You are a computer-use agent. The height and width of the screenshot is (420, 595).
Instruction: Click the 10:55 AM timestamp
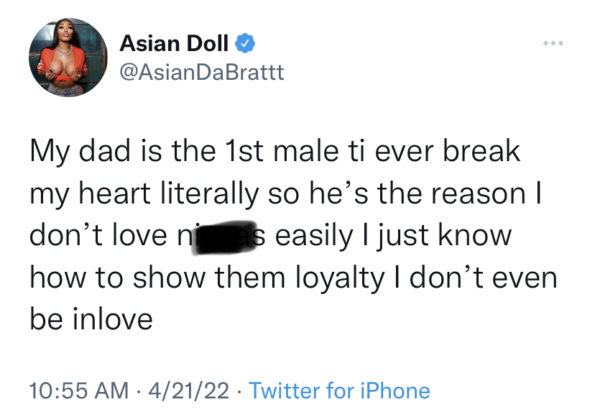[79, 391]
